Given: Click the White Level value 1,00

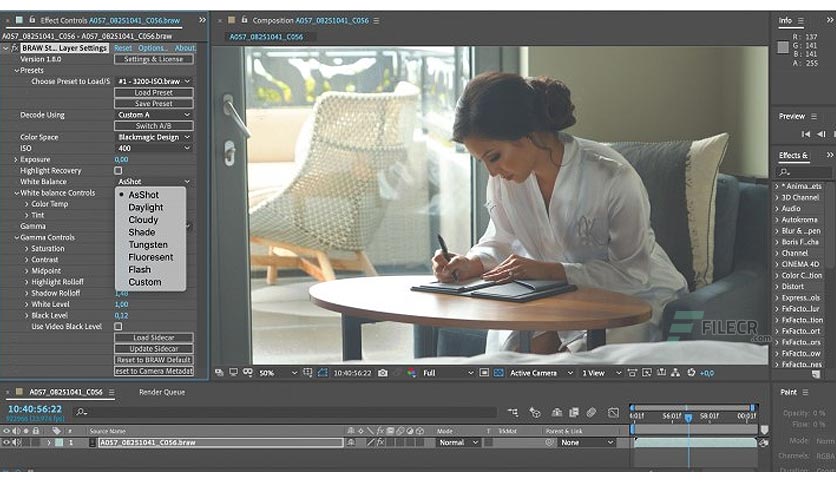Looking at the screenshot, I should 121,304.
